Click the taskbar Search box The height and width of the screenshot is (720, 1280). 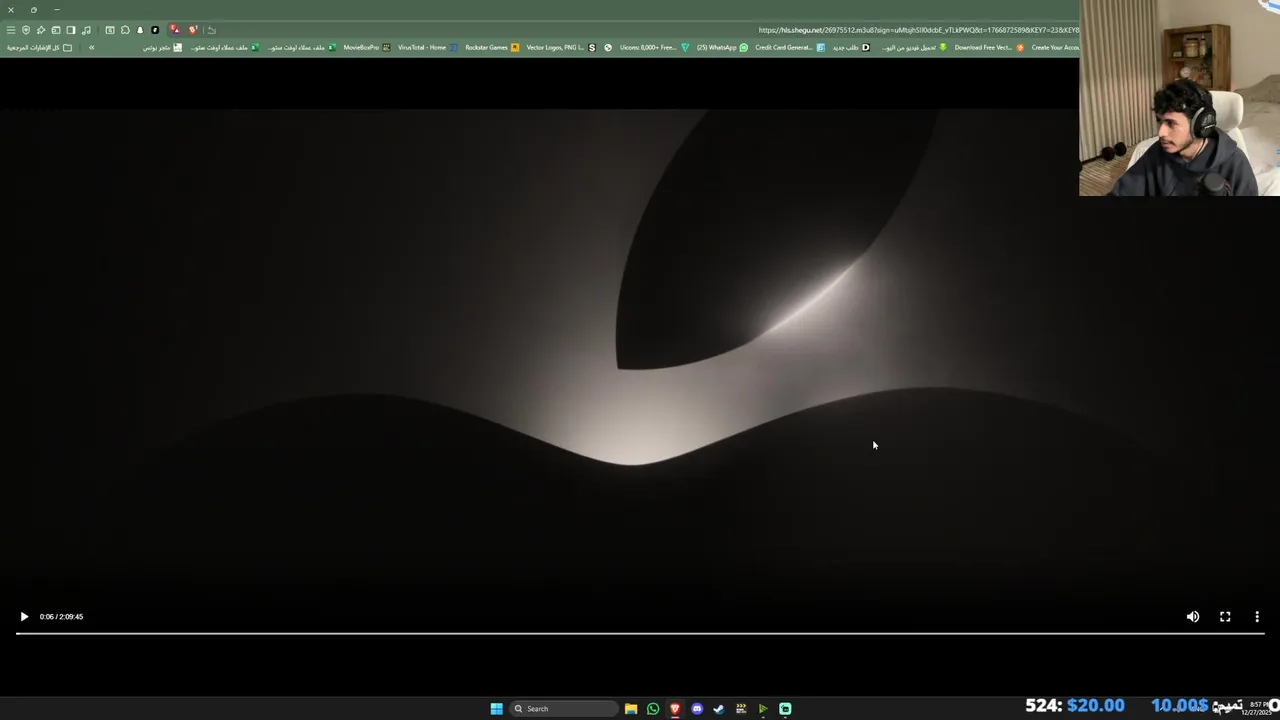coord(564,709)
